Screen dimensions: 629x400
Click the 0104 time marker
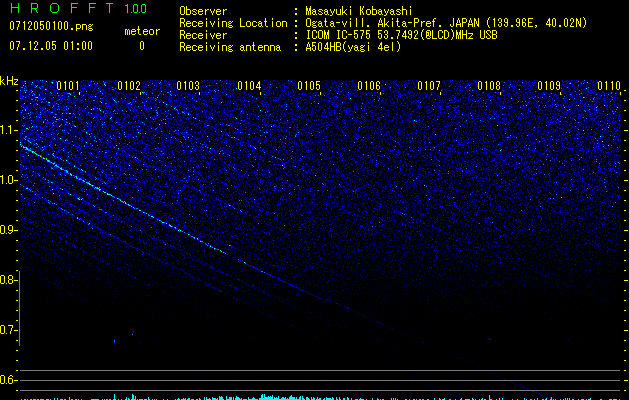coord(249,86)
